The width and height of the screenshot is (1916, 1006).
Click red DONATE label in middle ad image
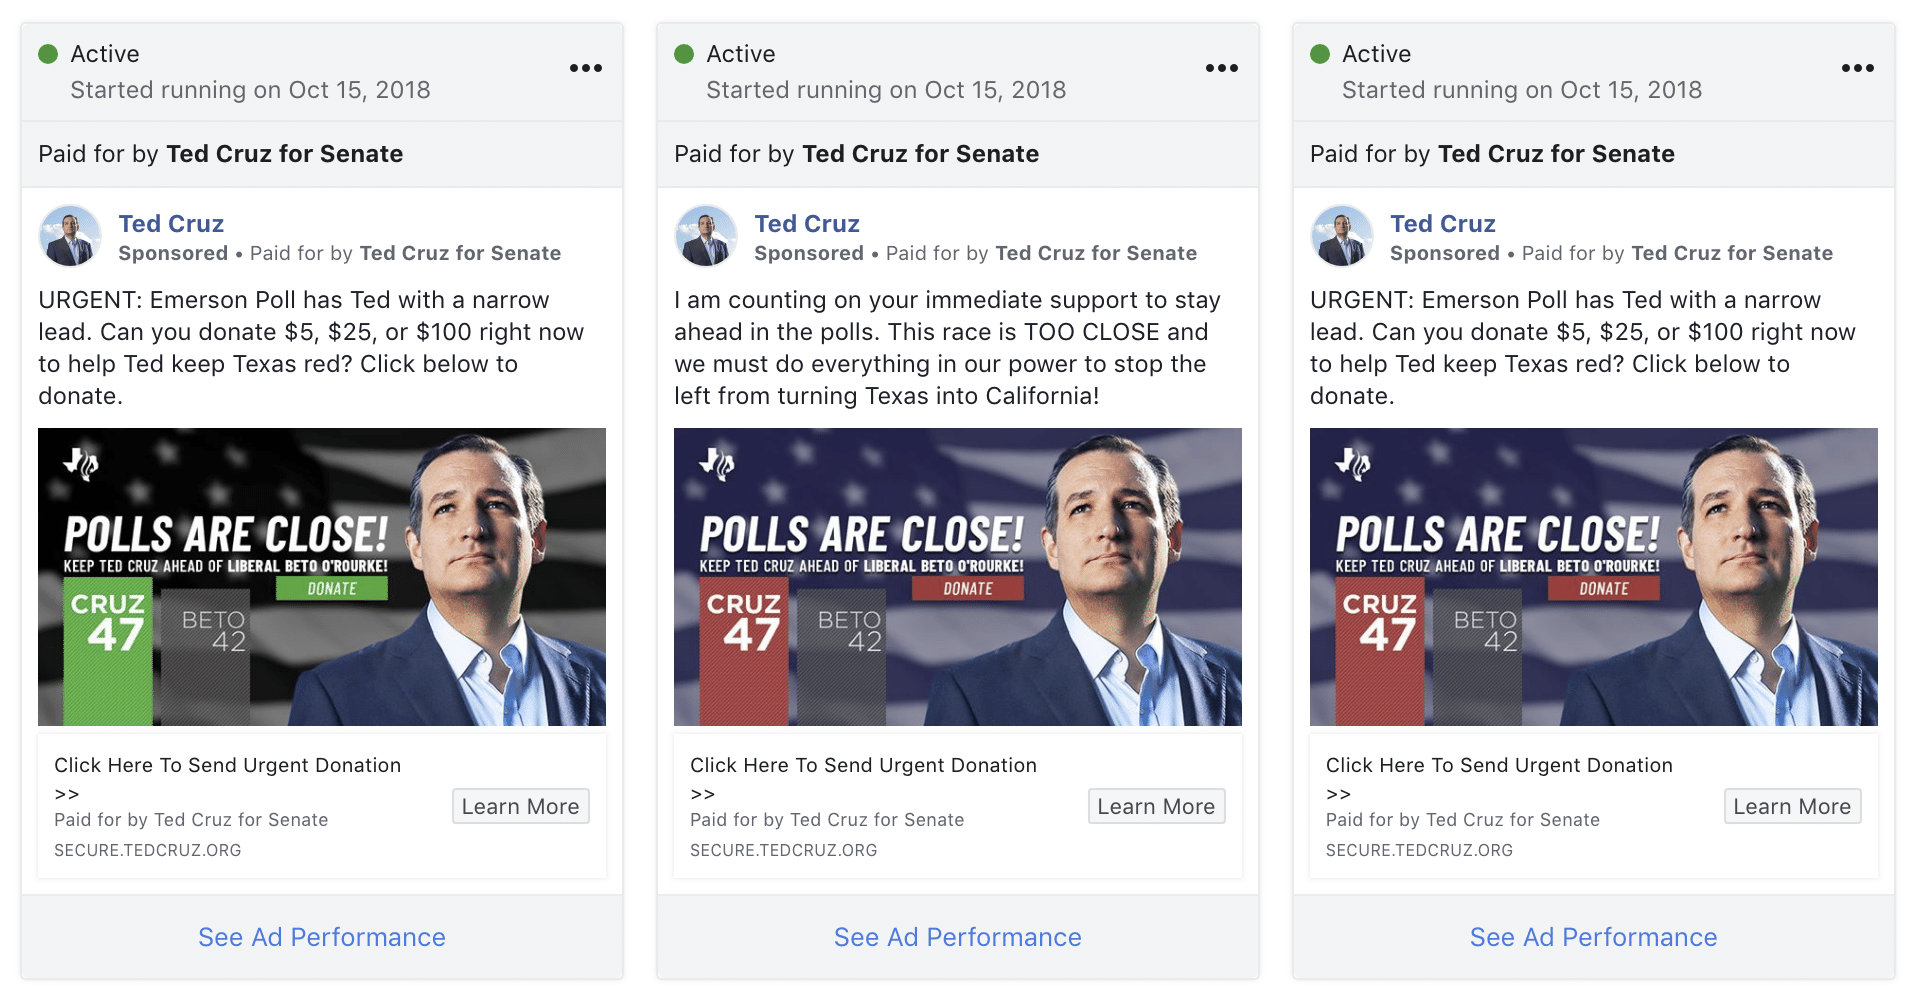(968, 588)
